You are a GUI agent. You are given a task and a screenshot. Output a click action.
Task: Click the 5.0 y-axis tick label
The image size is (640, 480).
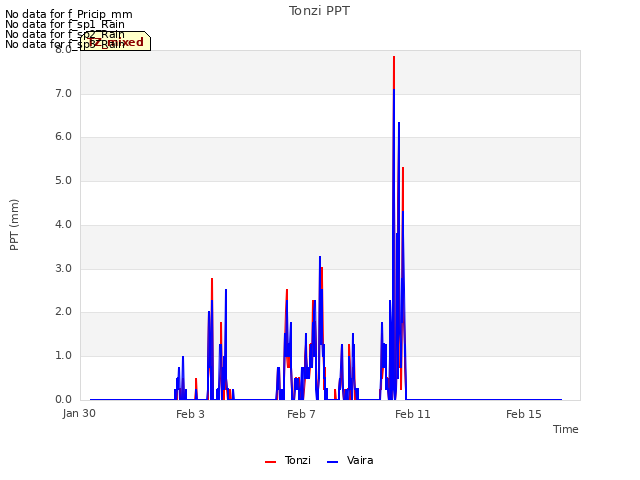click(63, 180)
